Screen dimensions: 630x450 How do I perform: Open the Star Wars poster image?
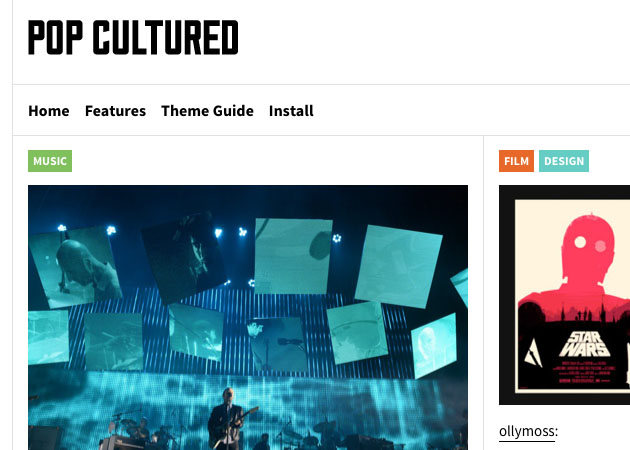point(565,295)
